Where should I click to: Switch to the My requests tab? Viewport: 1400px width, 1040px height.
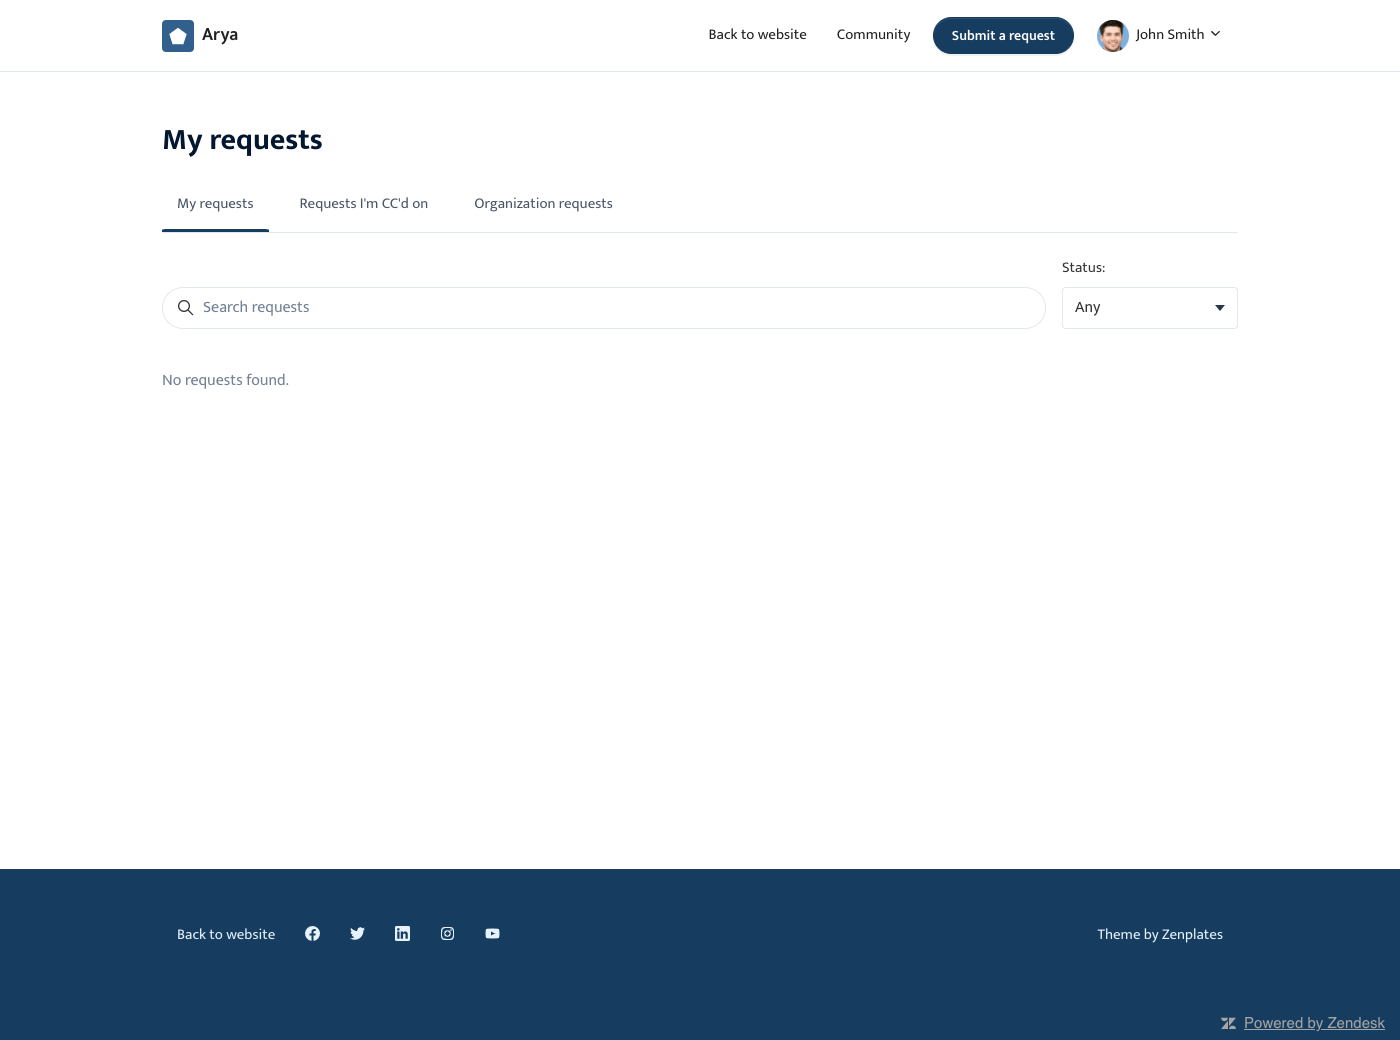click(x=215, y=204)
